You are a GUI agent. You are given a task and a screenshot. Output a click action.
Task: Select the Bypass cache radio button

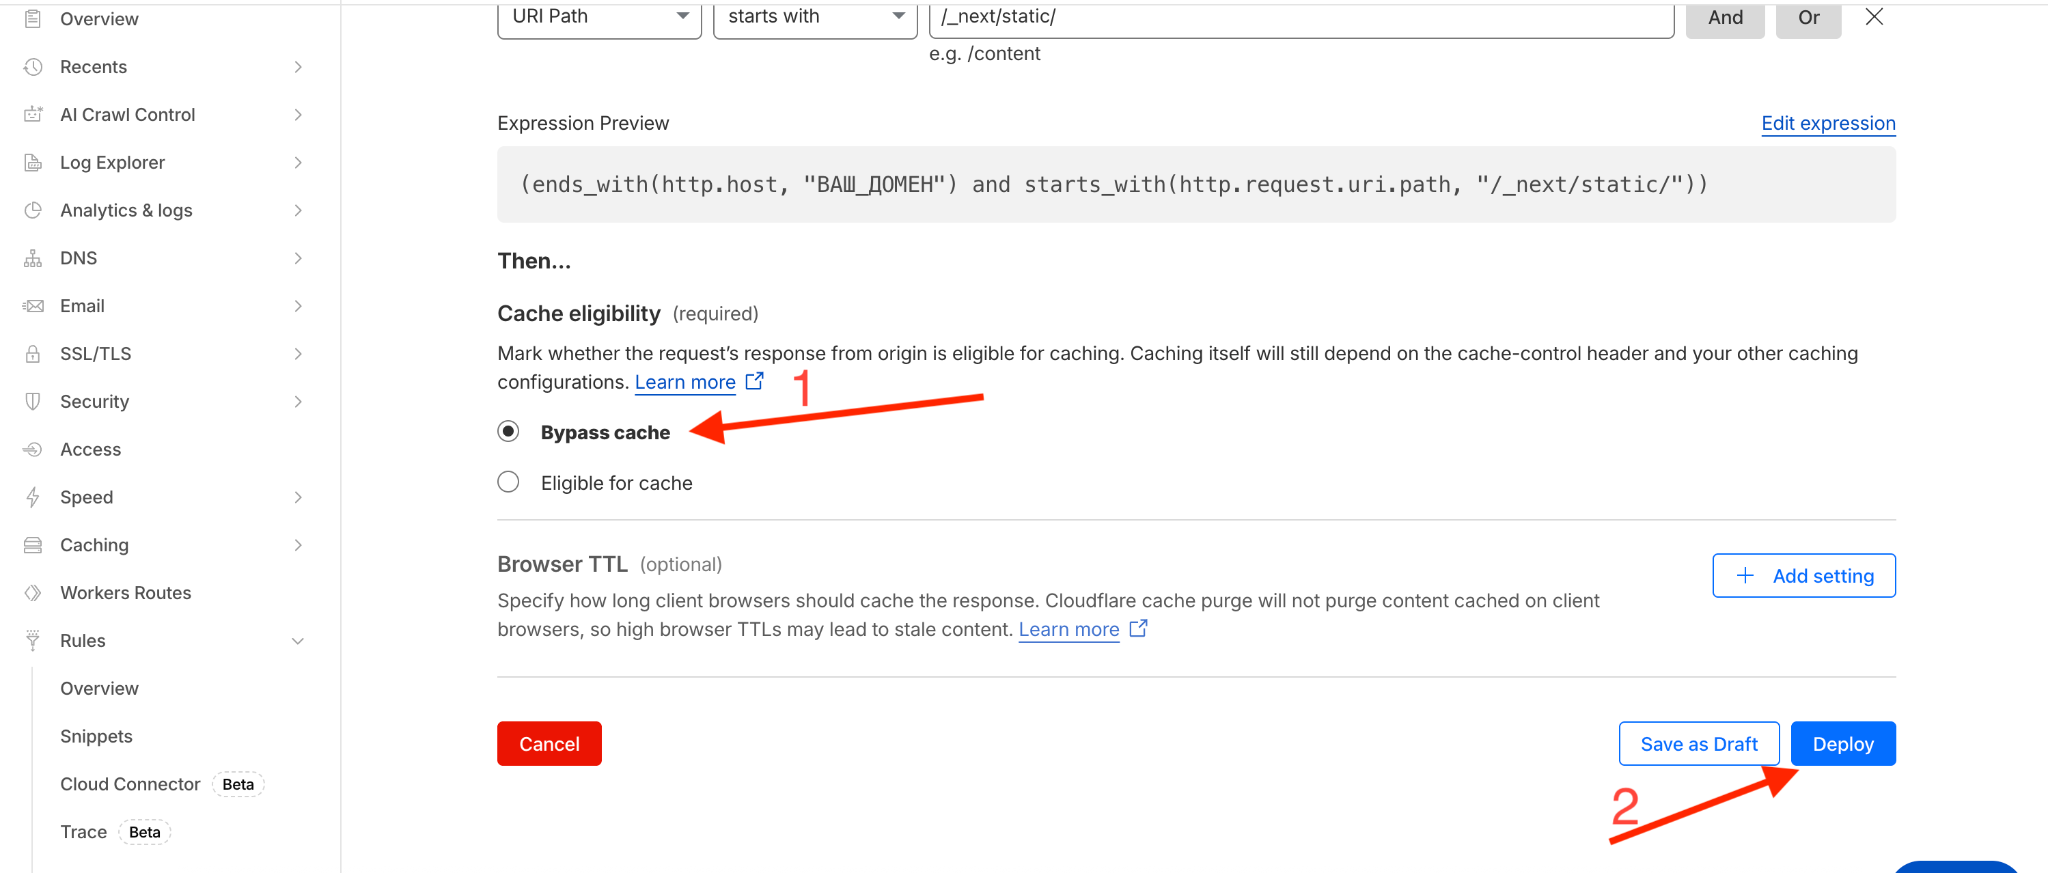click(508, 432)
